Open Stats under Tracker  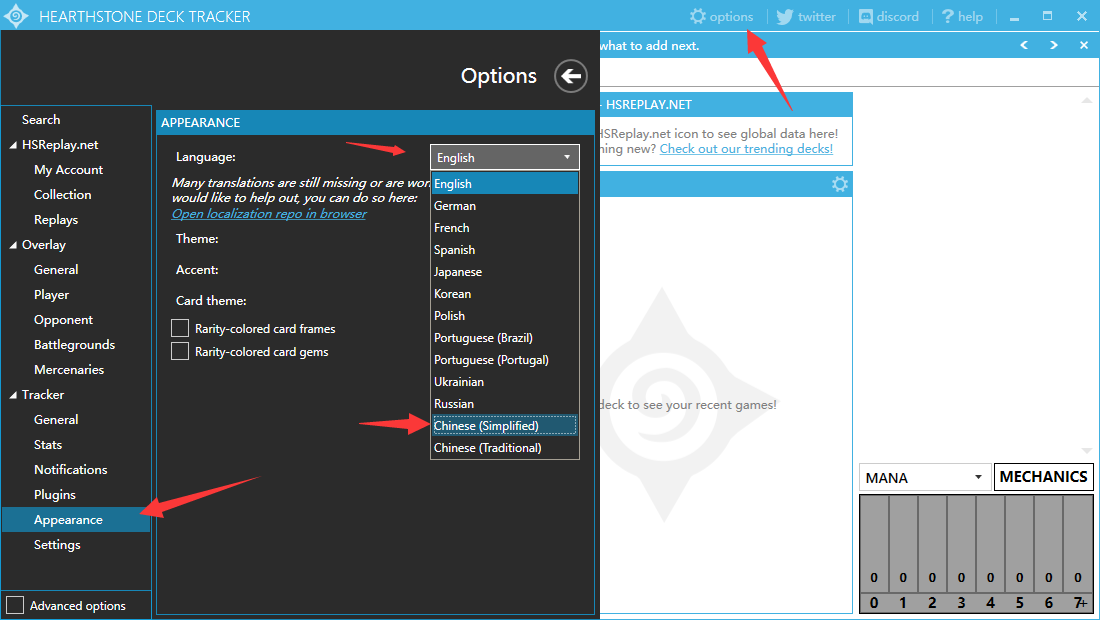(x=48, y=445)
